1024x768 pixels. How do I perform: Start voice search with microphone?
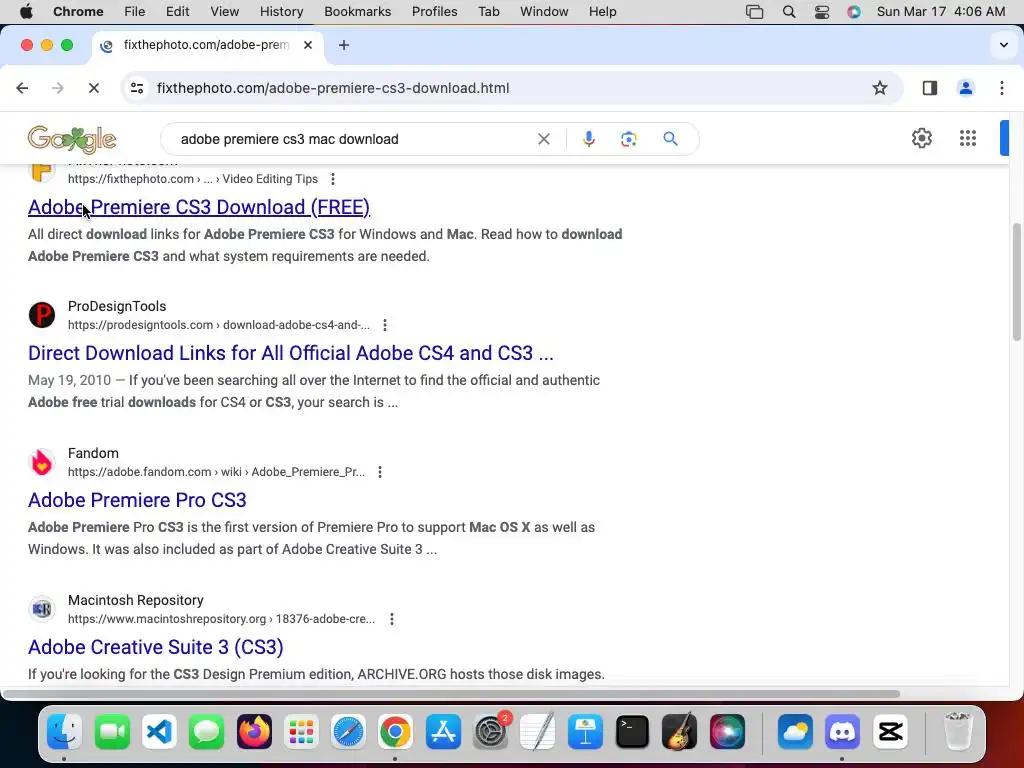pos(588,139)
